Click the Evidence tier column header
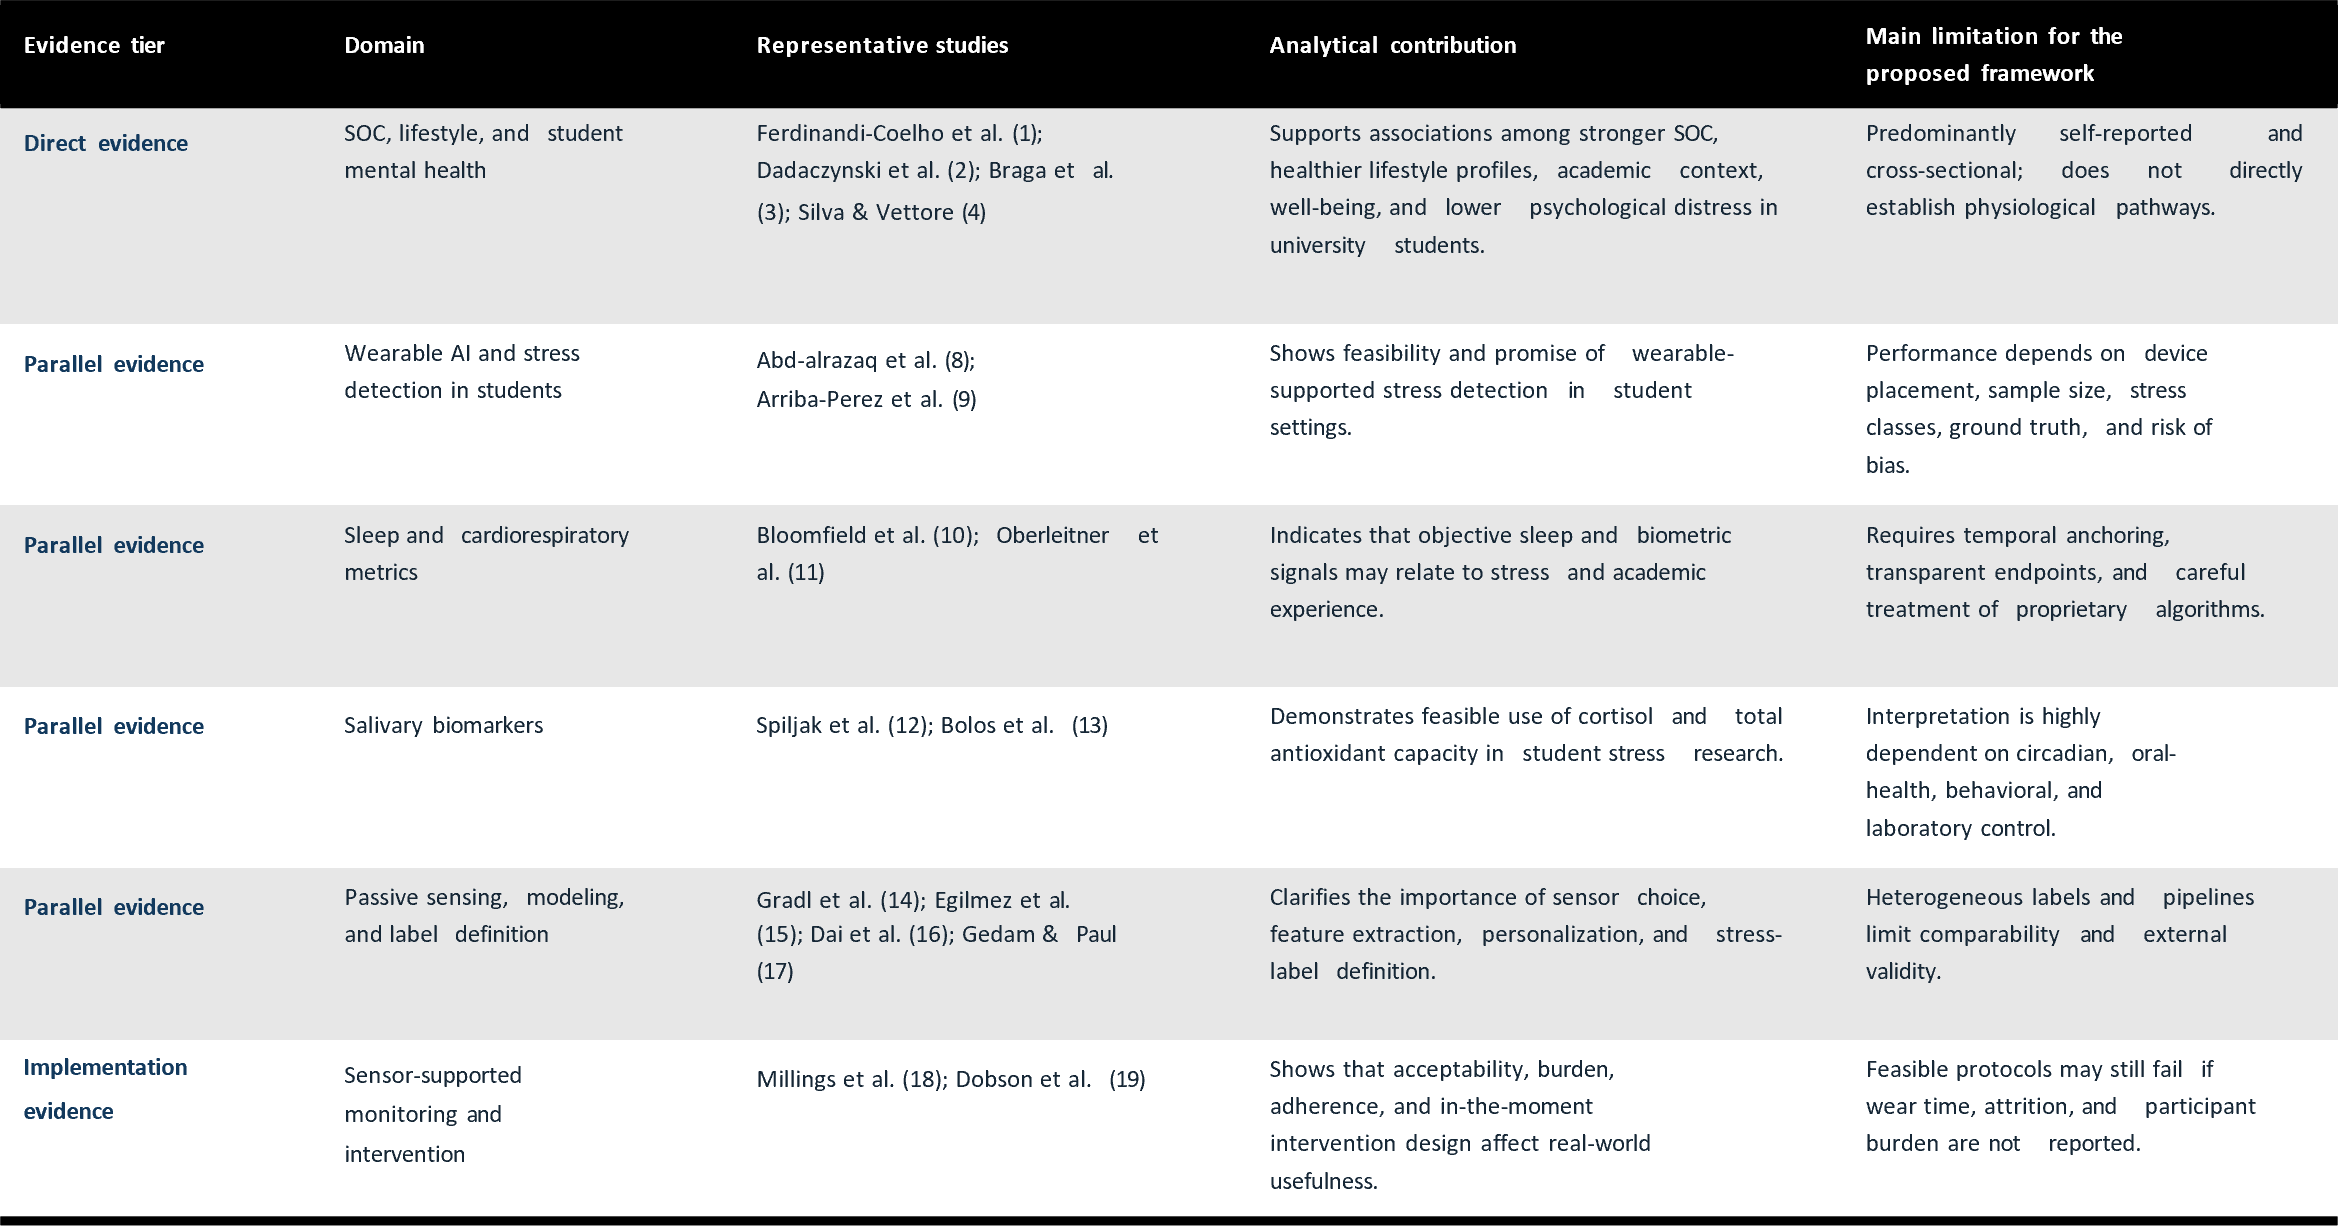The height and width of the screenshot is (1226, 2343). [x=94, y=45]
